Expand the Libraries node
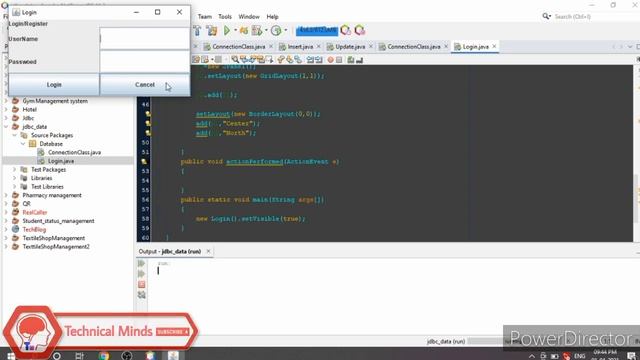This screenshot has height=360, width=640. click(x=15, y=178)
